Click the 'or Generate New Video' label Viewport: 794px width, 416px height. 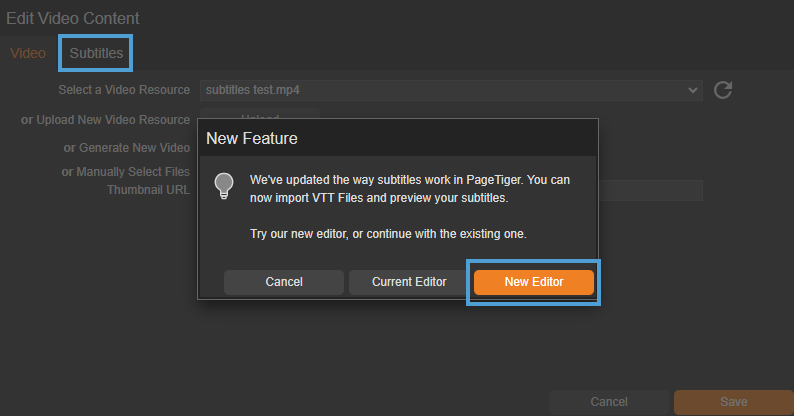pos(126,148)
